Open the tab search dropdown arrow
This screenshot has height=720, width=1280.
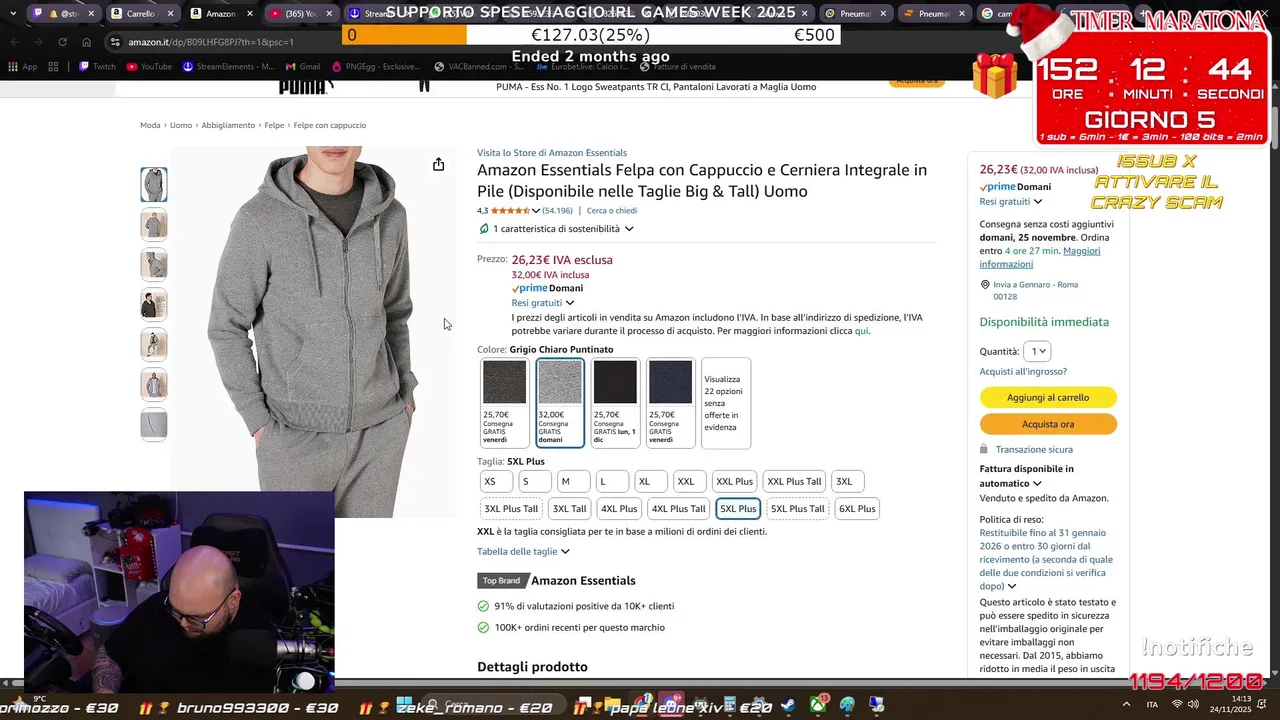(x=12, y=14)
